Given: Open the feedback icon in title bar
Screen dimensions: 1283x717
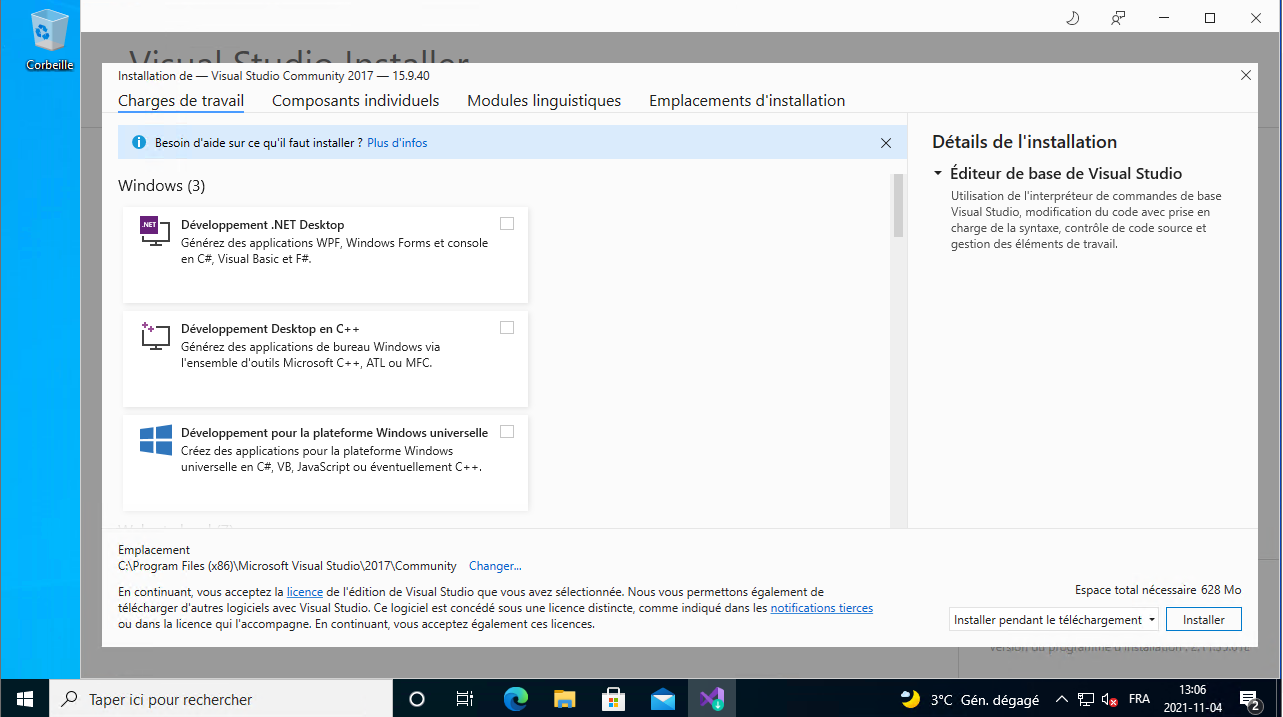Looking at the screenshot, I should [x=1118, y=18].
